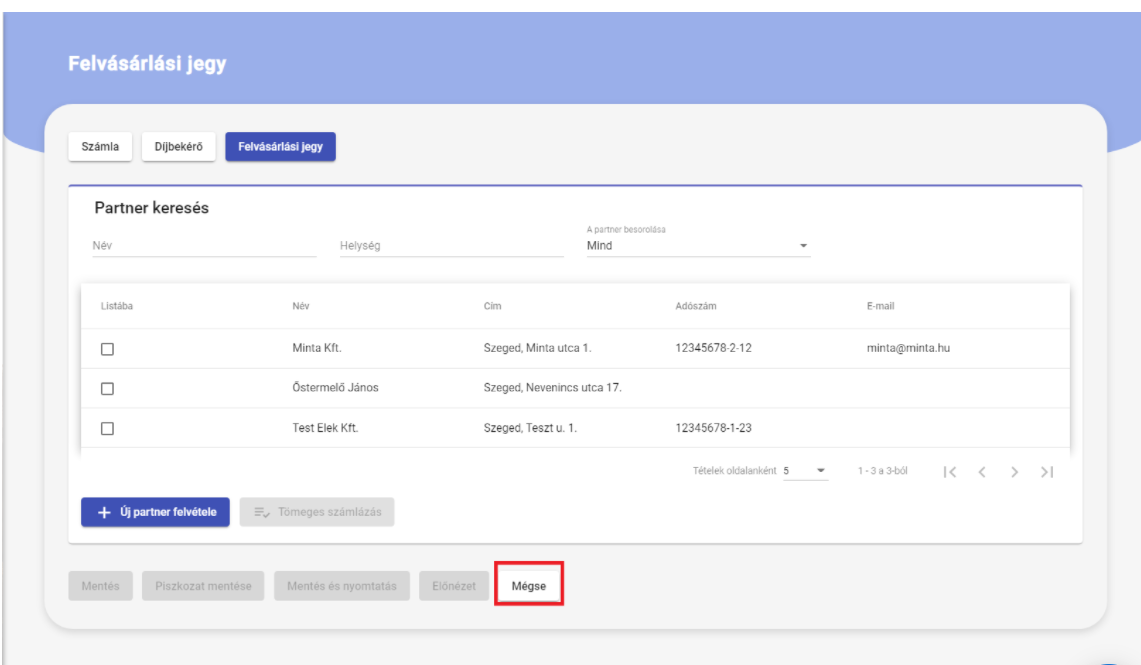Screen dimensions: 1141x665
Task: Tick the checkbox for Őstermelő János
Action: [108, 389]
